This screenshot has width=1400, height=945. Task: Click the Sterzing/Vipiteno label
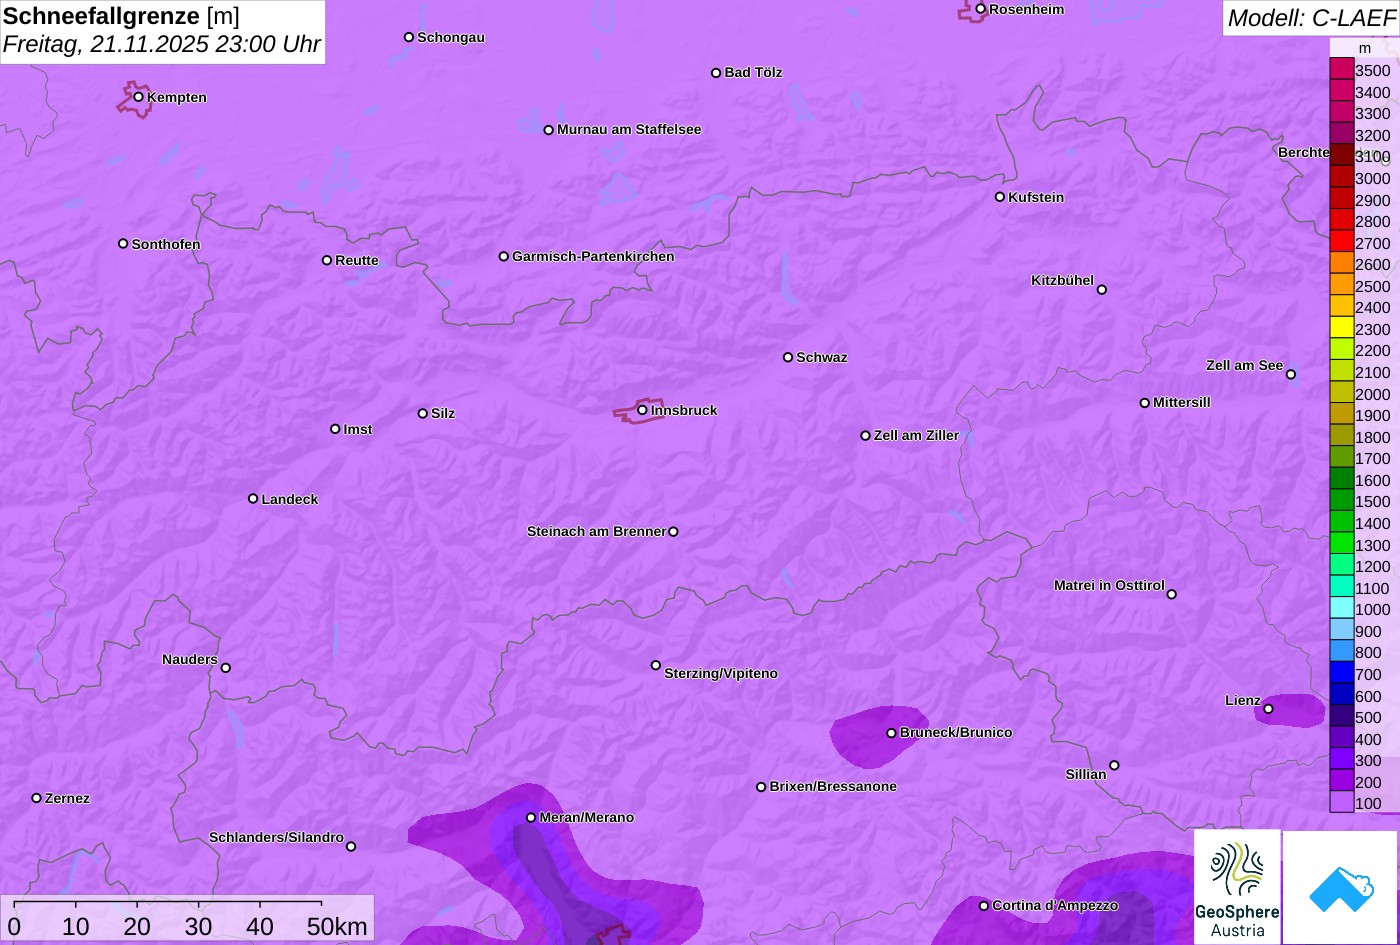click(x=721, y=673)
